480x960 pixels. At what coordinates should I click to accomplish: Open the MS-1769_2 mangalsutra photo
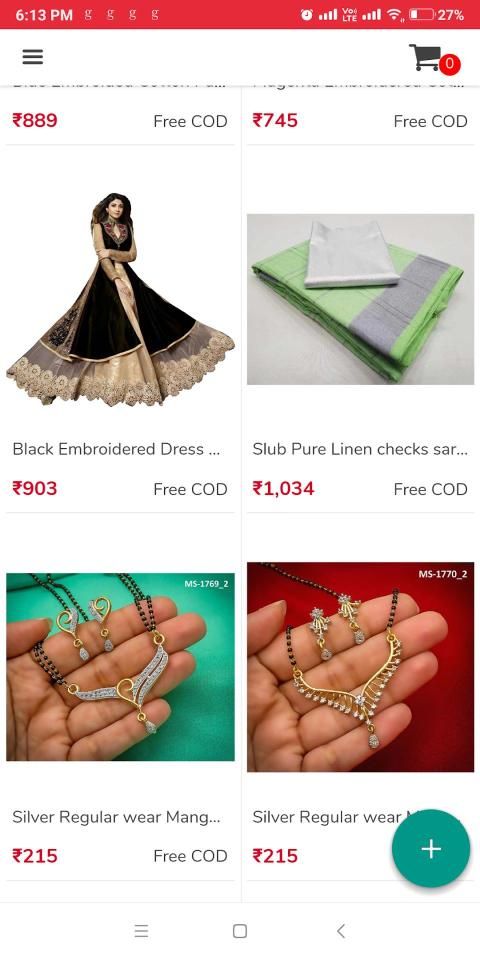click(121, 667)
